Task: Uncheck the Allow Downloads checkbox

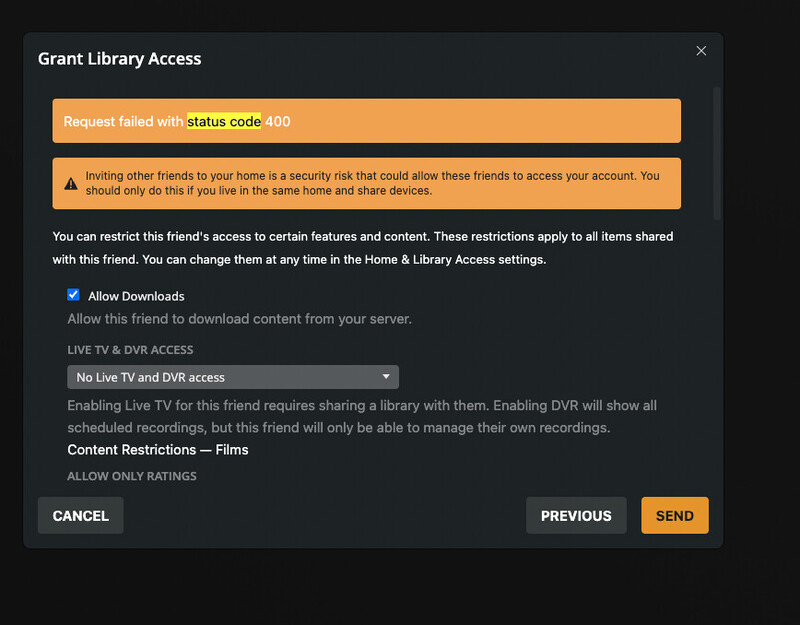Action: point(73,295)
